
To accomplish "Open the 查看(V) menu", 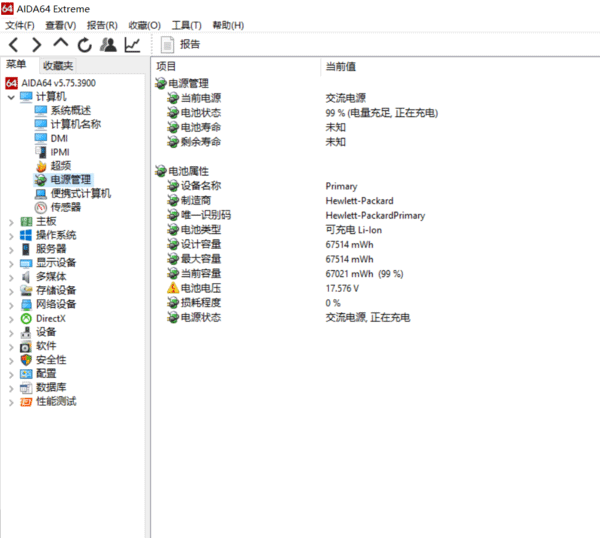I will (x=60, y=25).
